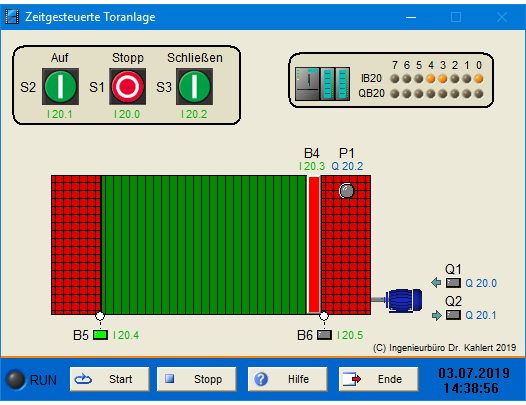Click the RUN status indicator lamp

tap(15, 380)
